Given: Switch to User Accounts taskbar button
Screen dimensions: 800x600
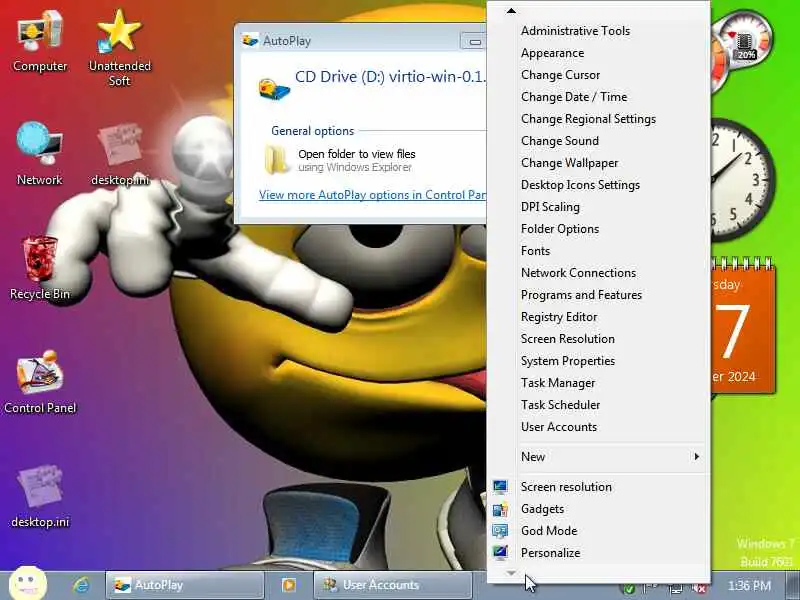Looking at the screenshot, I should (392, 585).
